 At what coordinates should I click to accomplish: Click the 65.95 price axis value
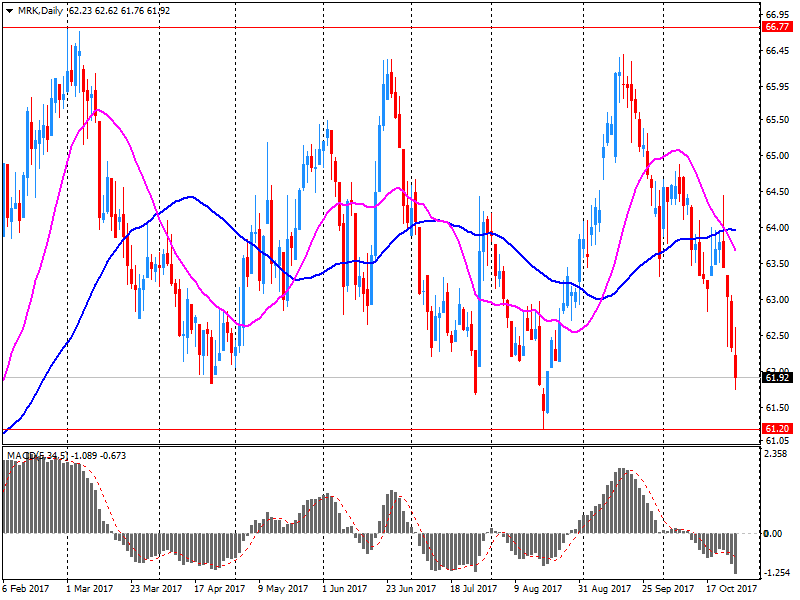point(777,87)
